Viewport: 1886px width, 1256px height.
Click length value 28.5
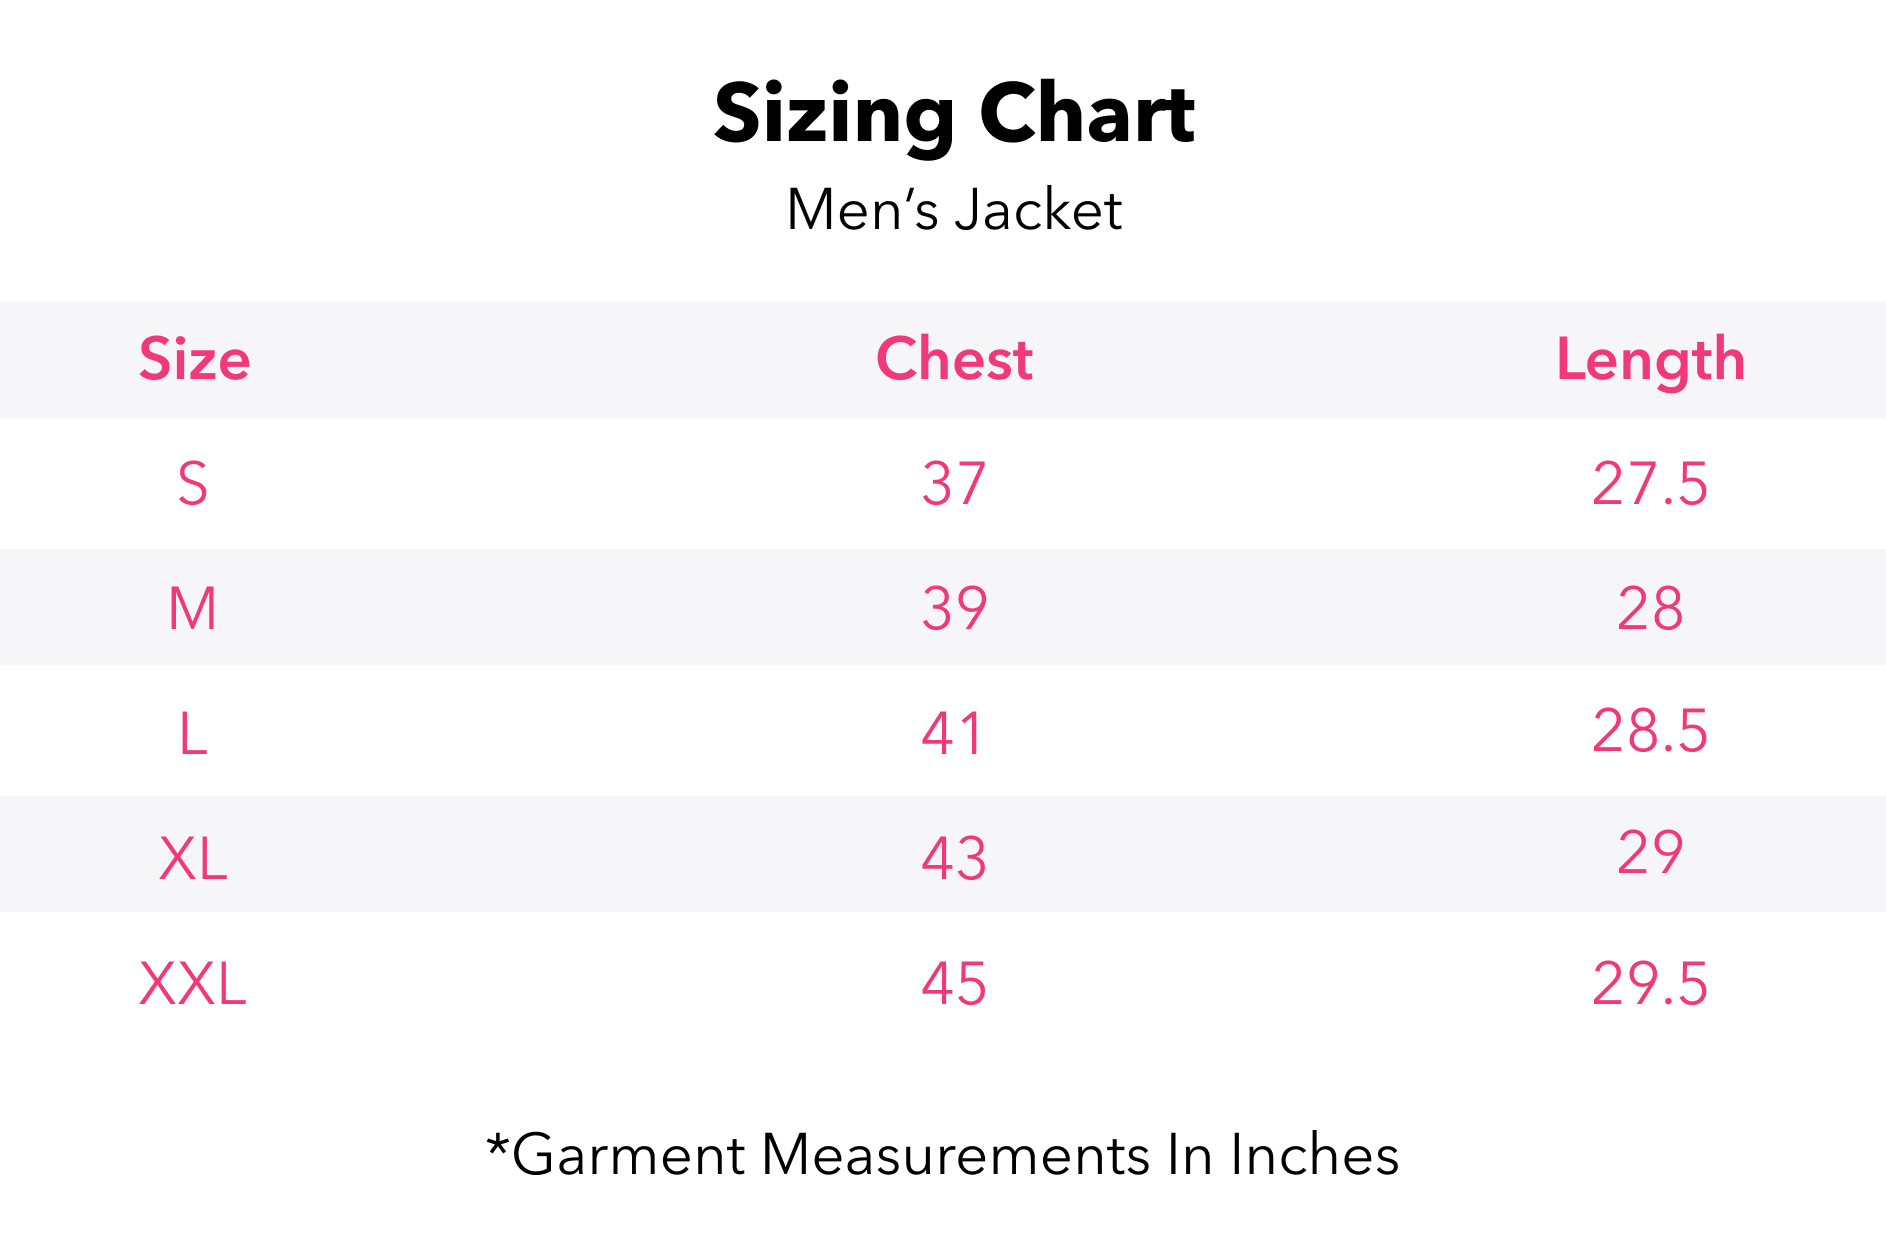1650,731
